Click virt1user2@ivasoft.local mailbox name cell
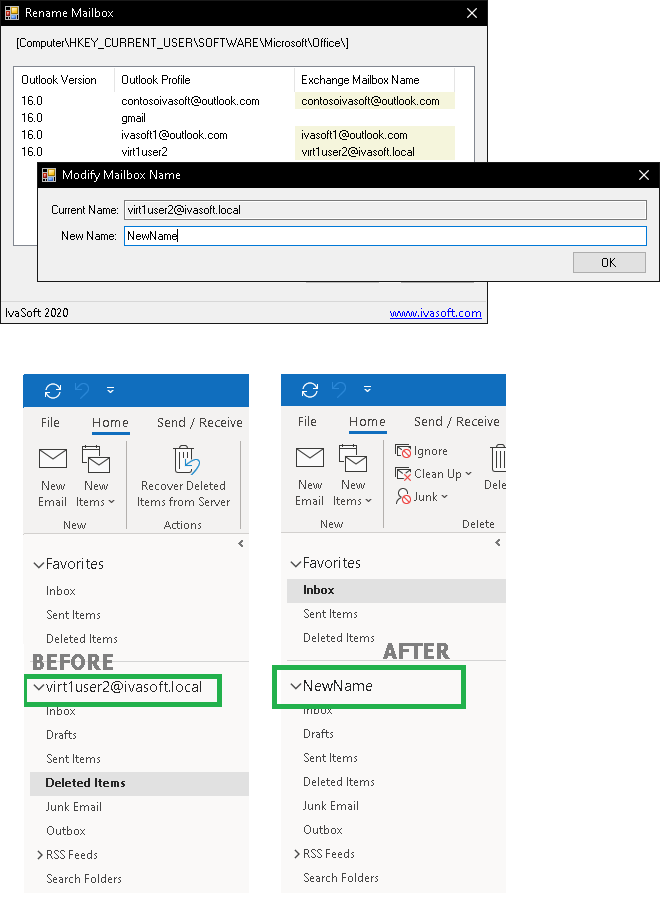This screenshot has width=662, height=912. pyautogui.click(x=375, y=152)
